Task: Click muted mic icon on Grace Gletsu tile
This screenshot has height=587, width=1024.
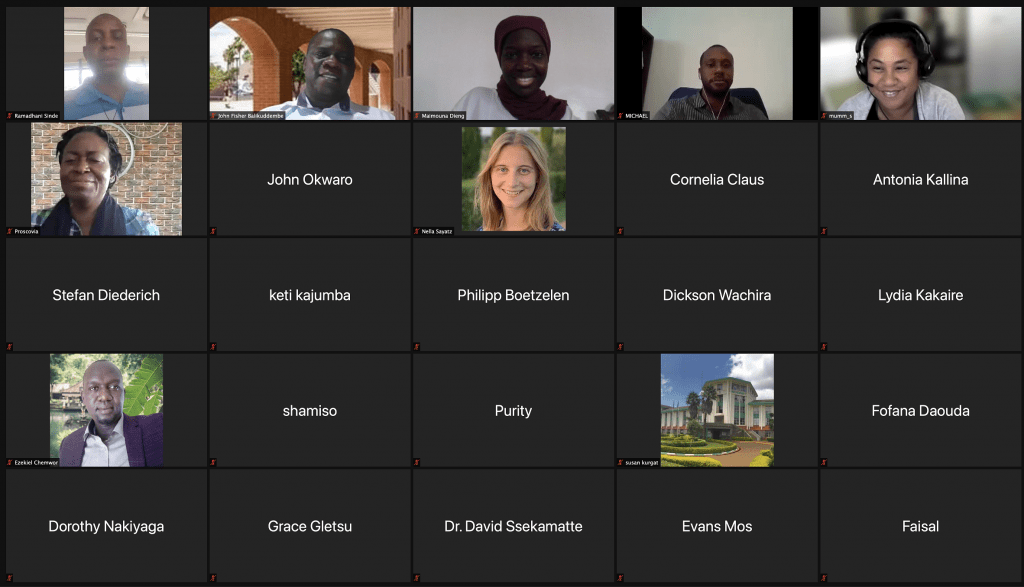Action: [x=213, y=578]
